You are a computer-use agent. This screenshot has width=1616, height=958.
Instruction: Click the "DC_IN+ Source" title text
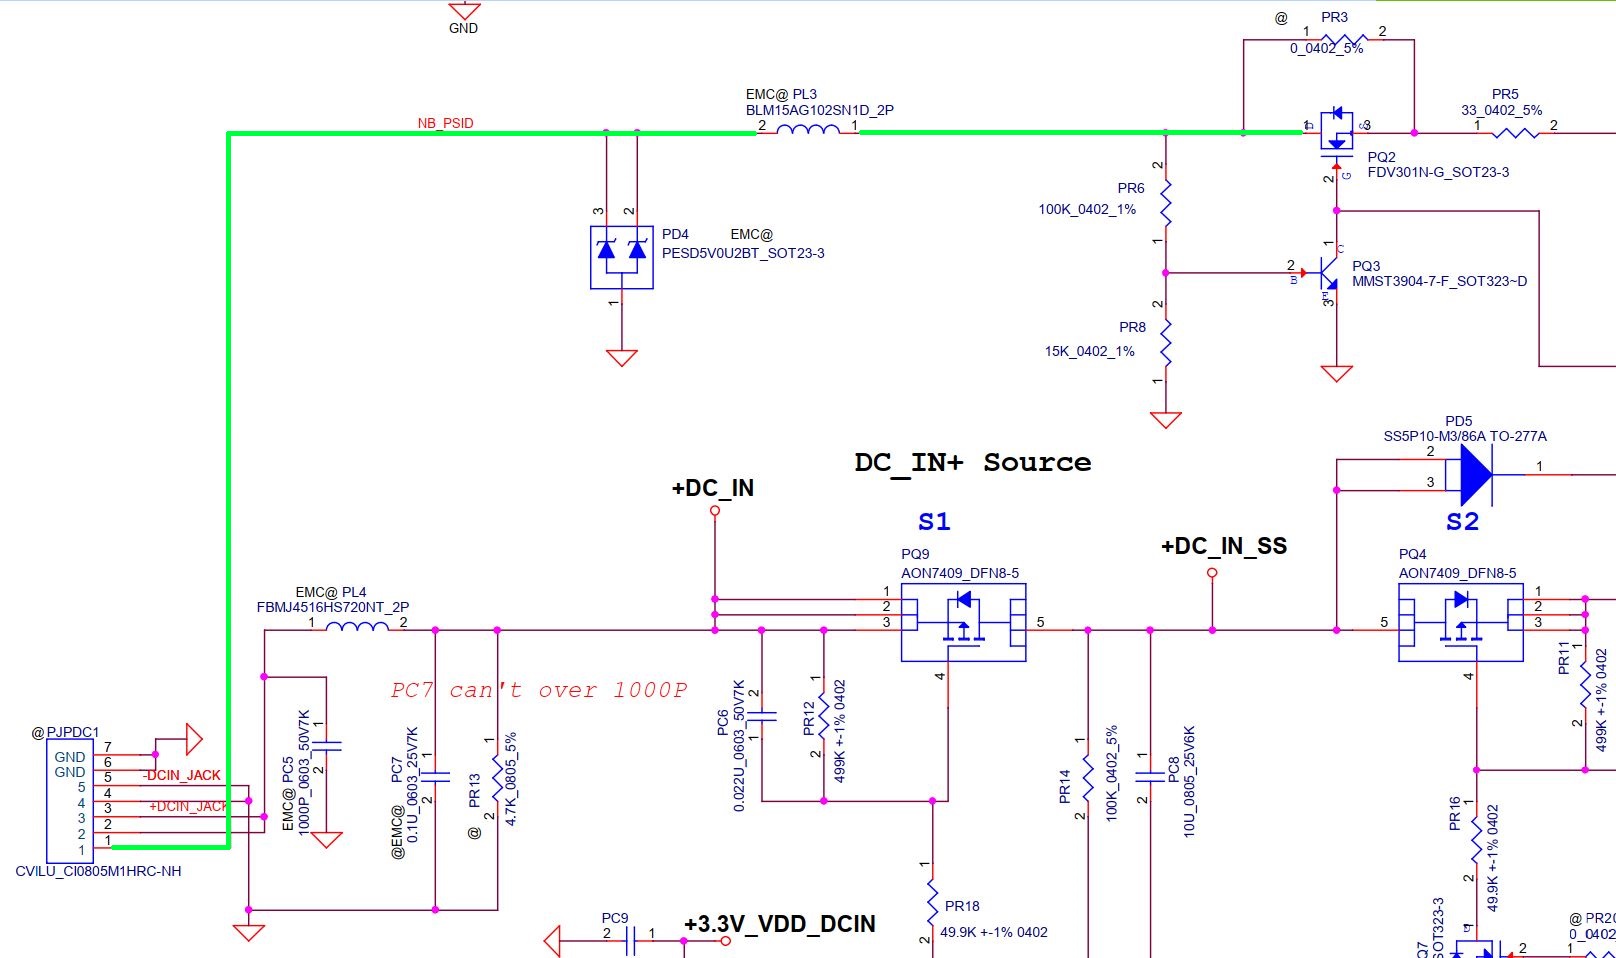pyautogui.click(x=972, y=462)
